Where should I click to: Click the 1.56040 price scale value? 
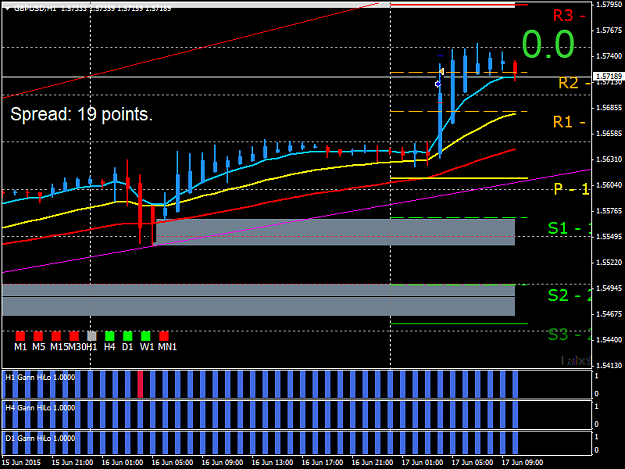point(609,185)
